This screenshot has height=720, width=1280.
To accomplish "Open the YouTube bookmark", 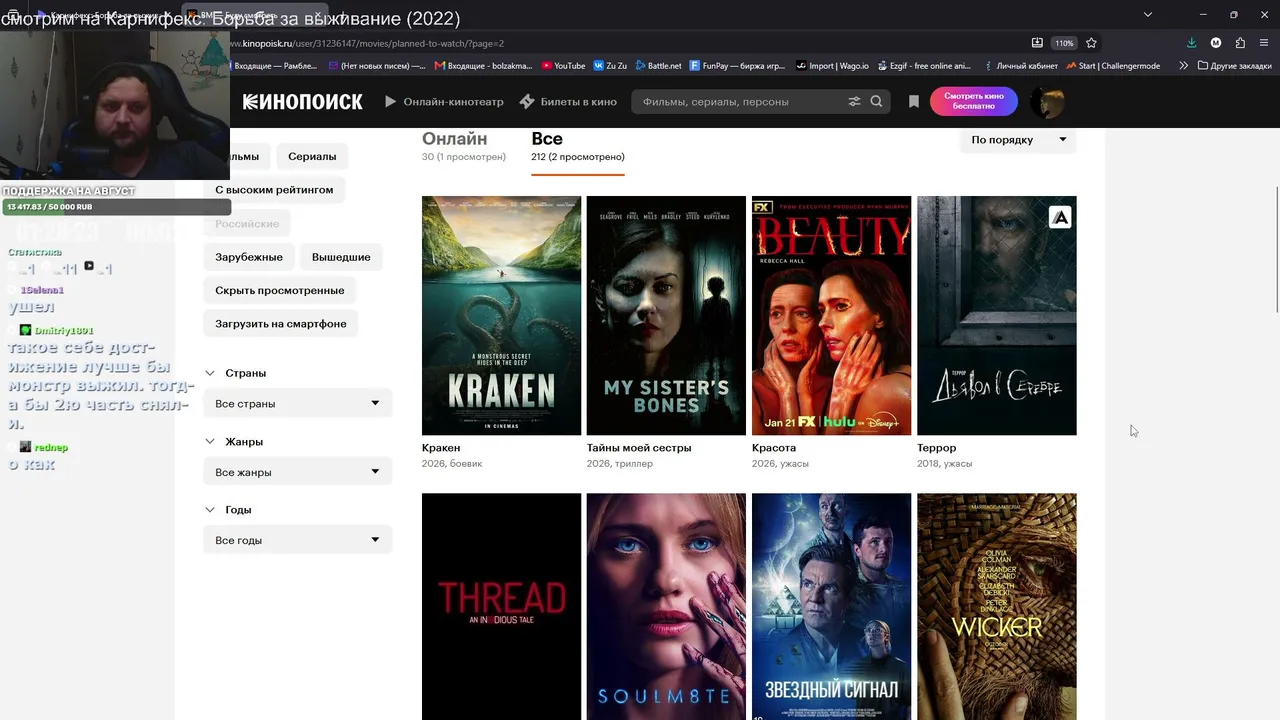I will 563,66.
